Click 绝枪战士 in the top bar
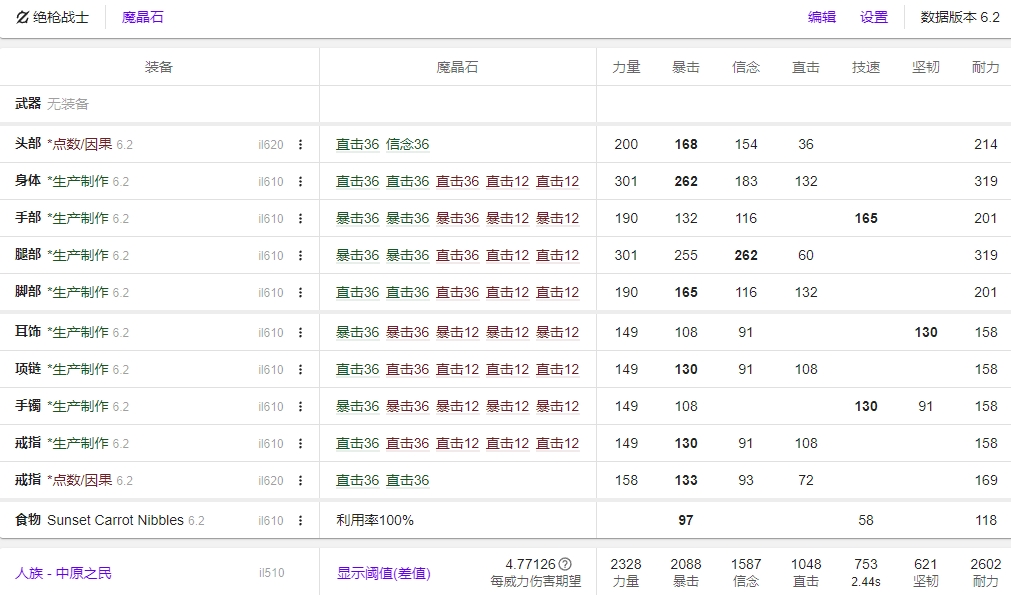The height and width of the screenshot is (595, 1011). point(62,16)
